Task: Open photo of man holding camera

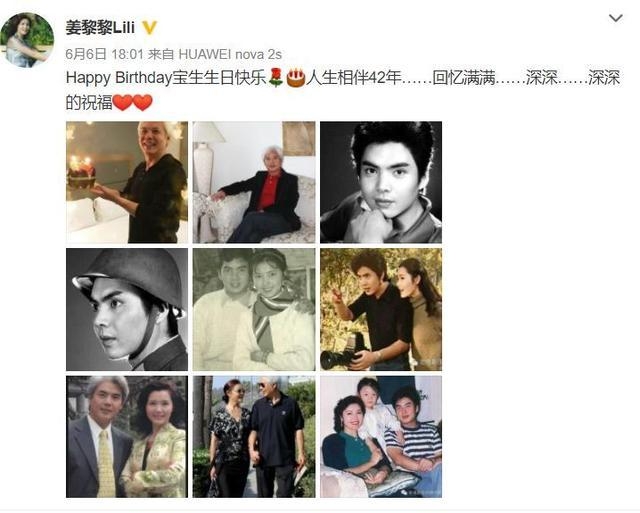Action: click(381, 309)
